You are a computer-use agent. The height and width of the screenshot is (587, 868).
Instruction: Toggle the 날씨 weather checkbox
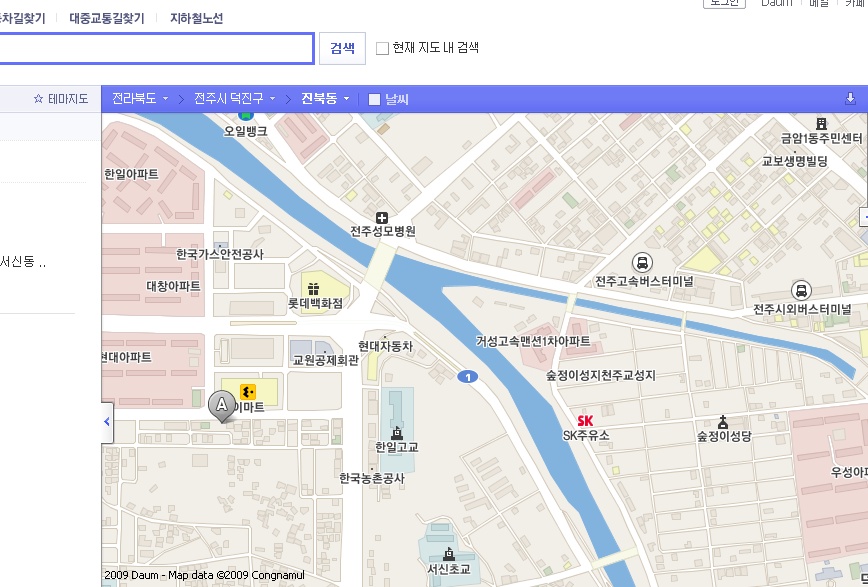(x=375, y=99)
